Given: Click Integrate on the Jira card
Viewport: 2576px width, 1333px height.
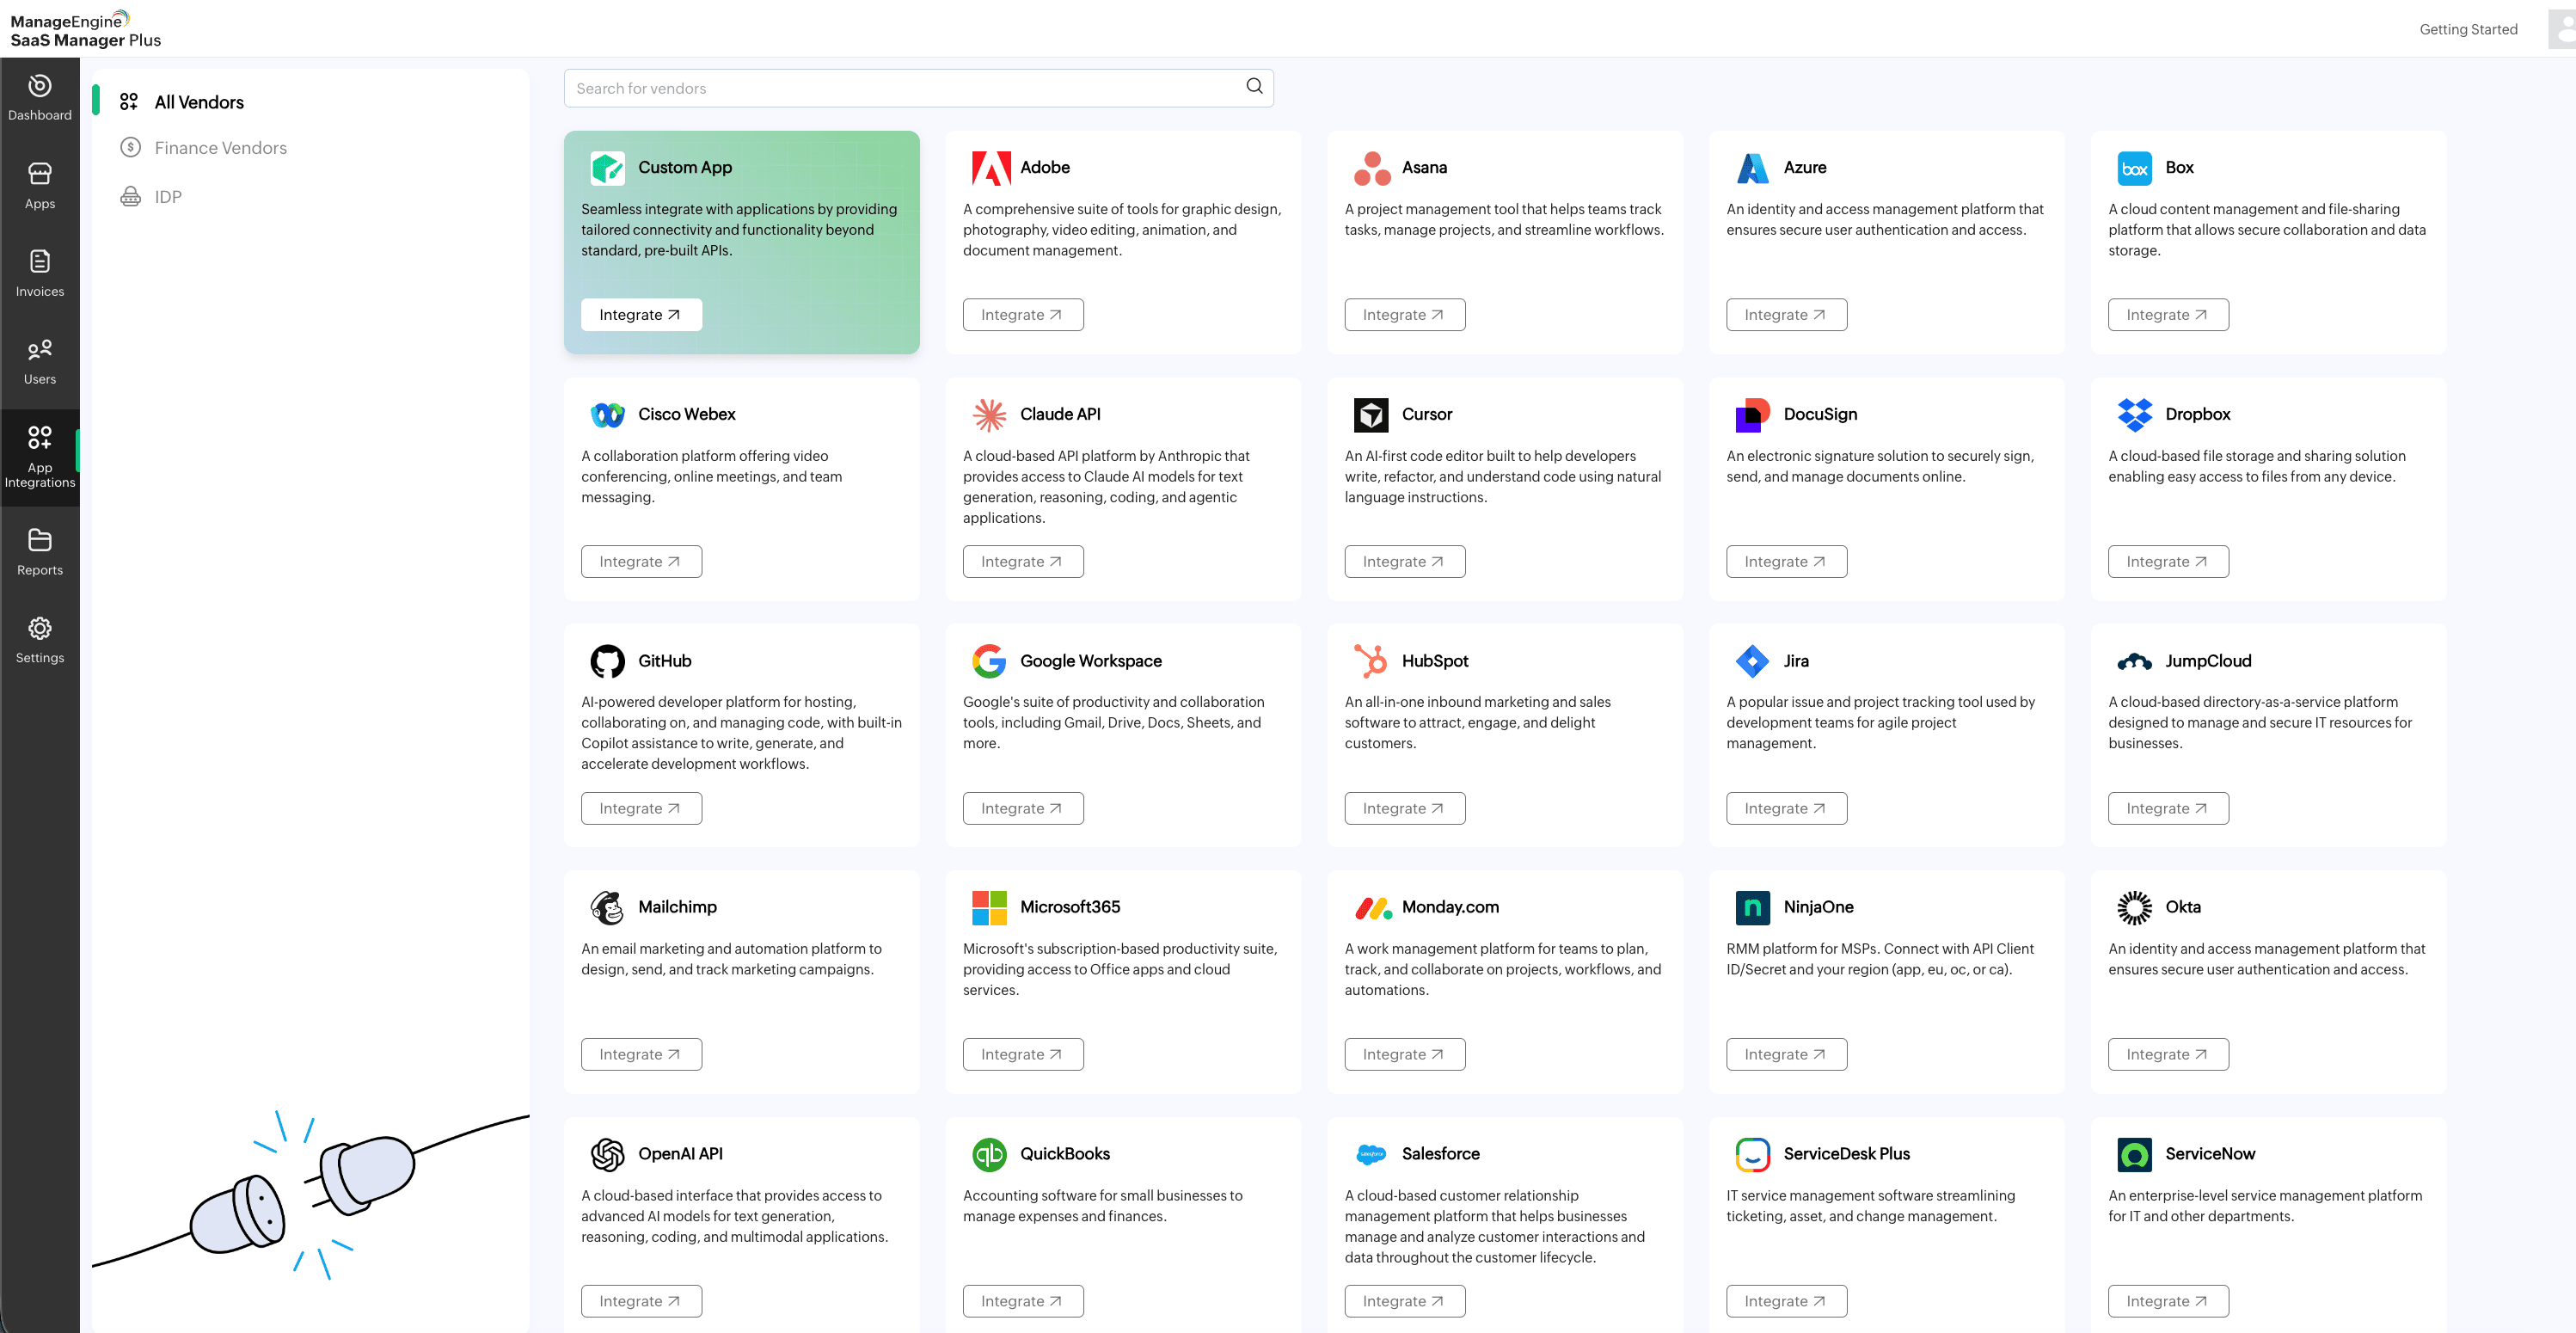Looking at the screenshot, I should [1786, 808].
